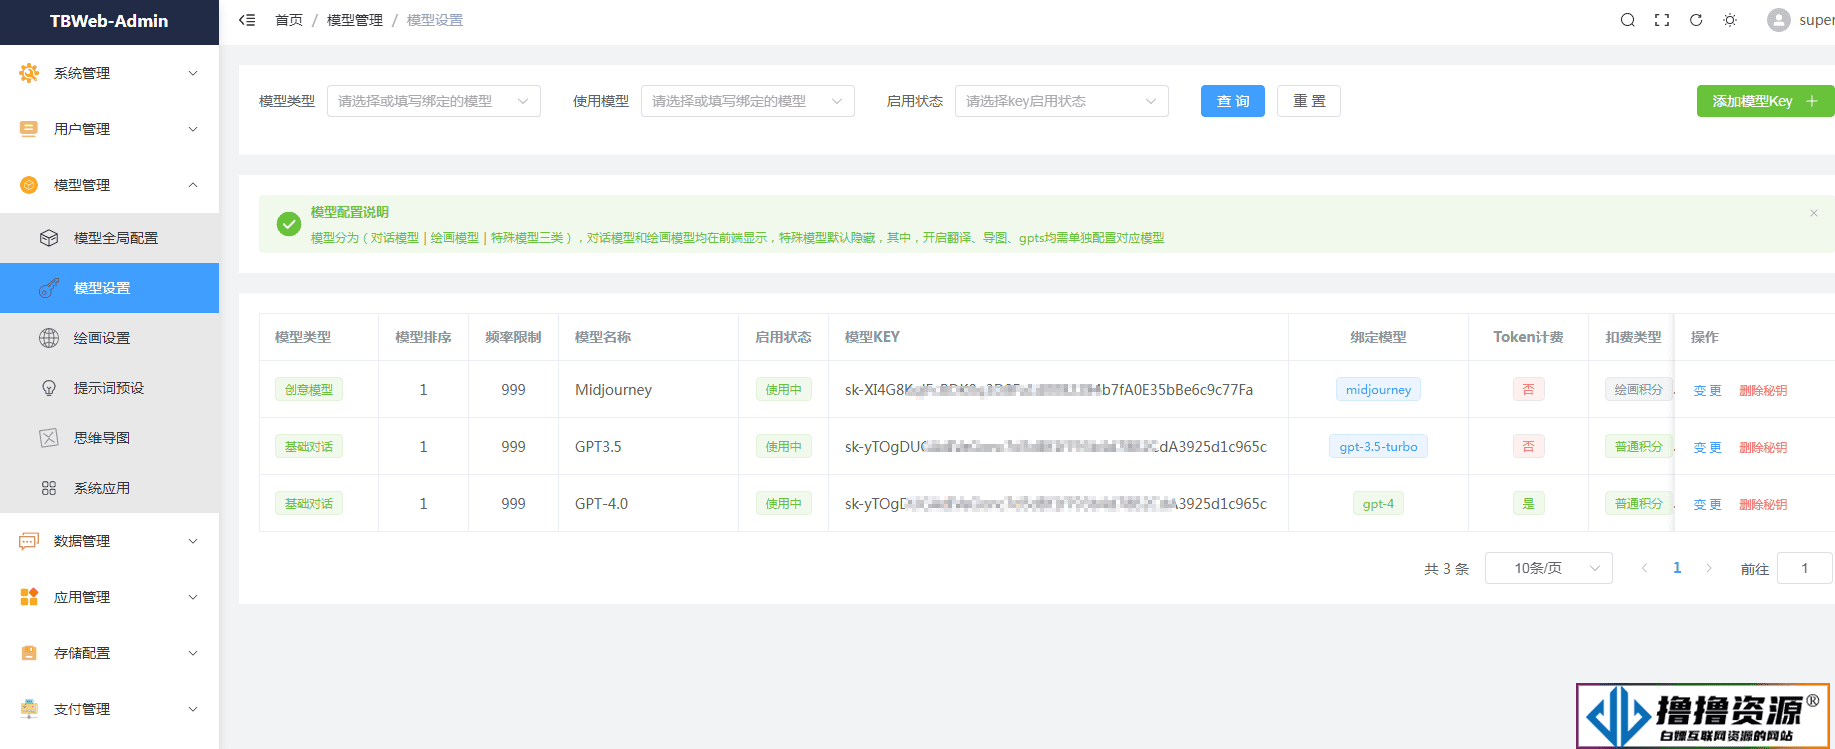Expand the 存储配置 menu chevron
The height and width of the screenshot is (749, 1835).
coord(193,653)
